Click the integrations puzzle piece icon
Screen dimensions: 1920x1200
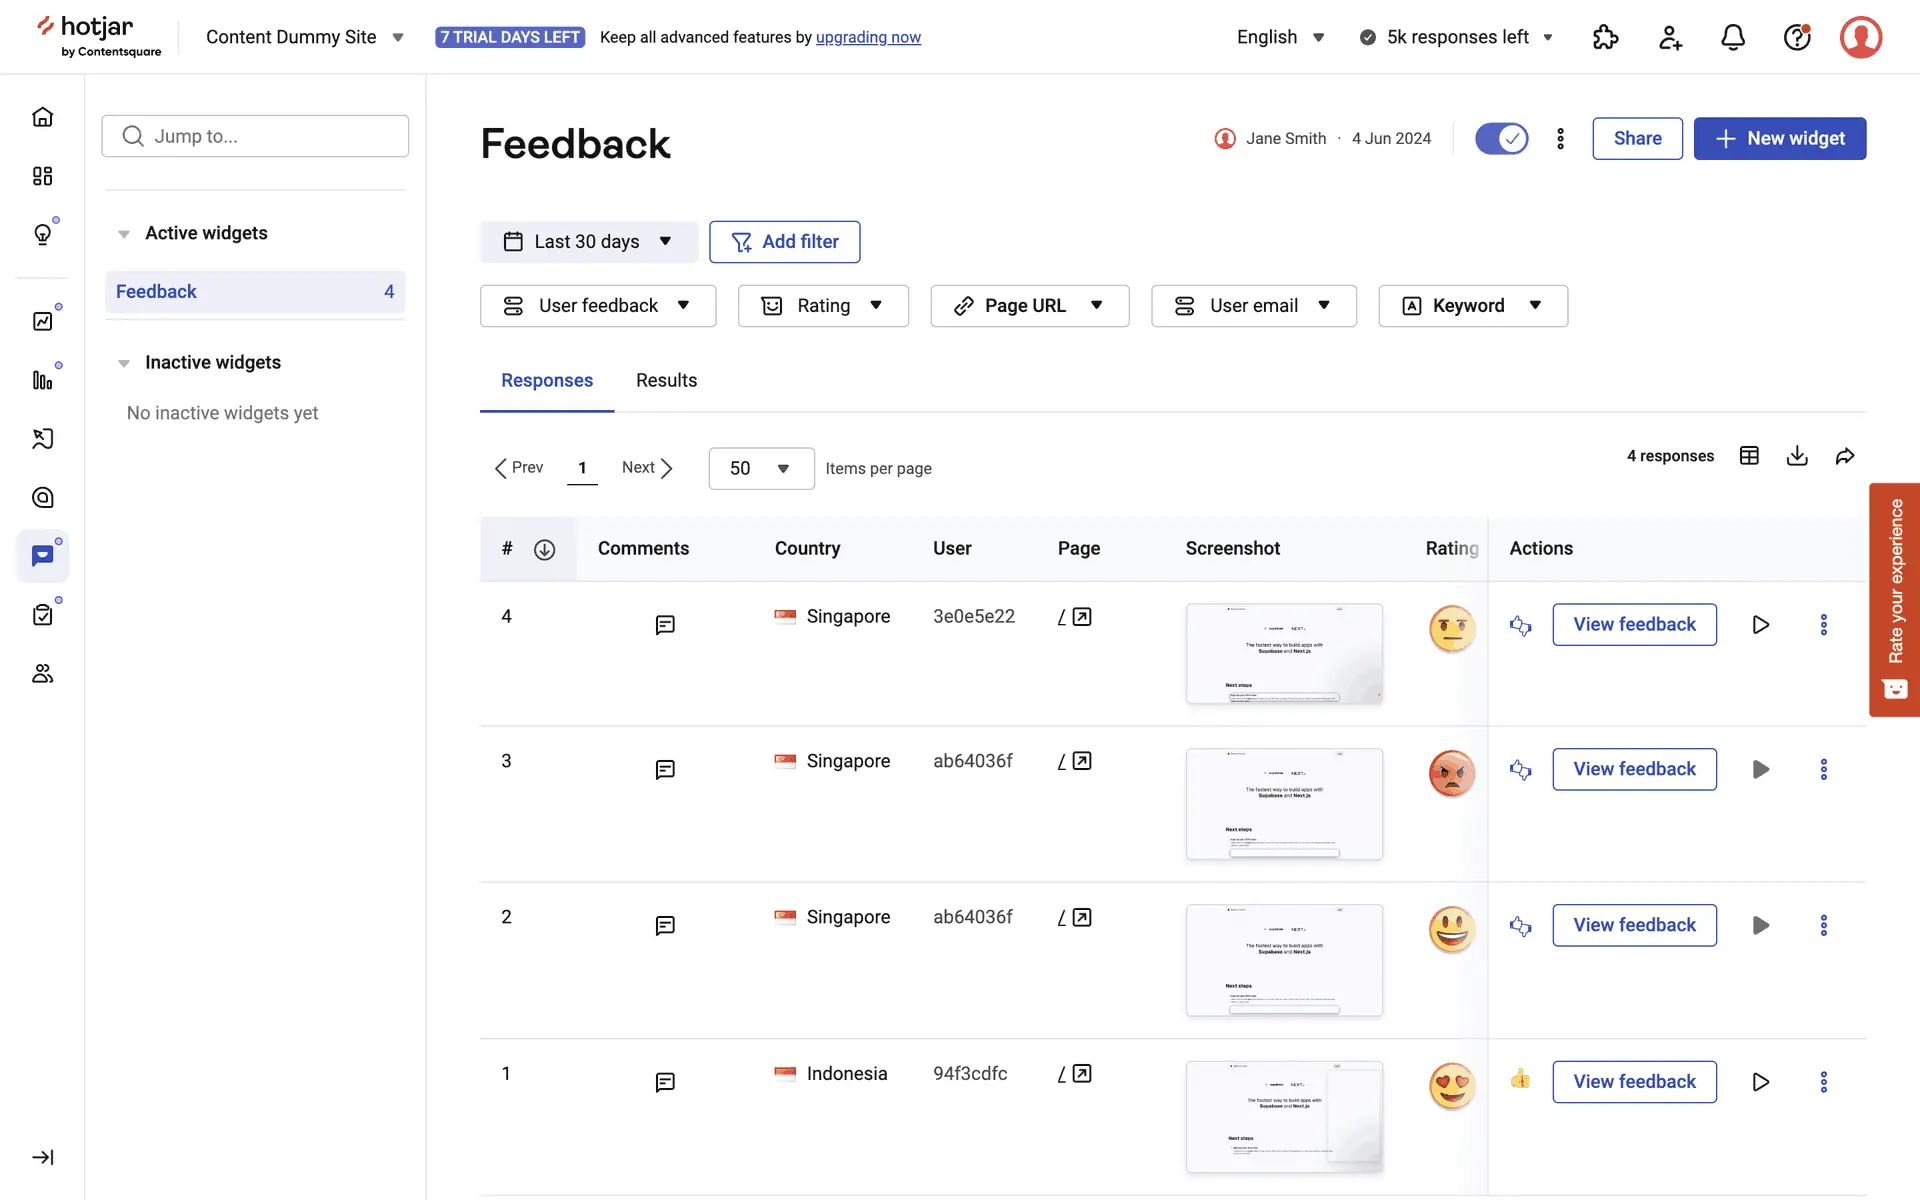1605,38
